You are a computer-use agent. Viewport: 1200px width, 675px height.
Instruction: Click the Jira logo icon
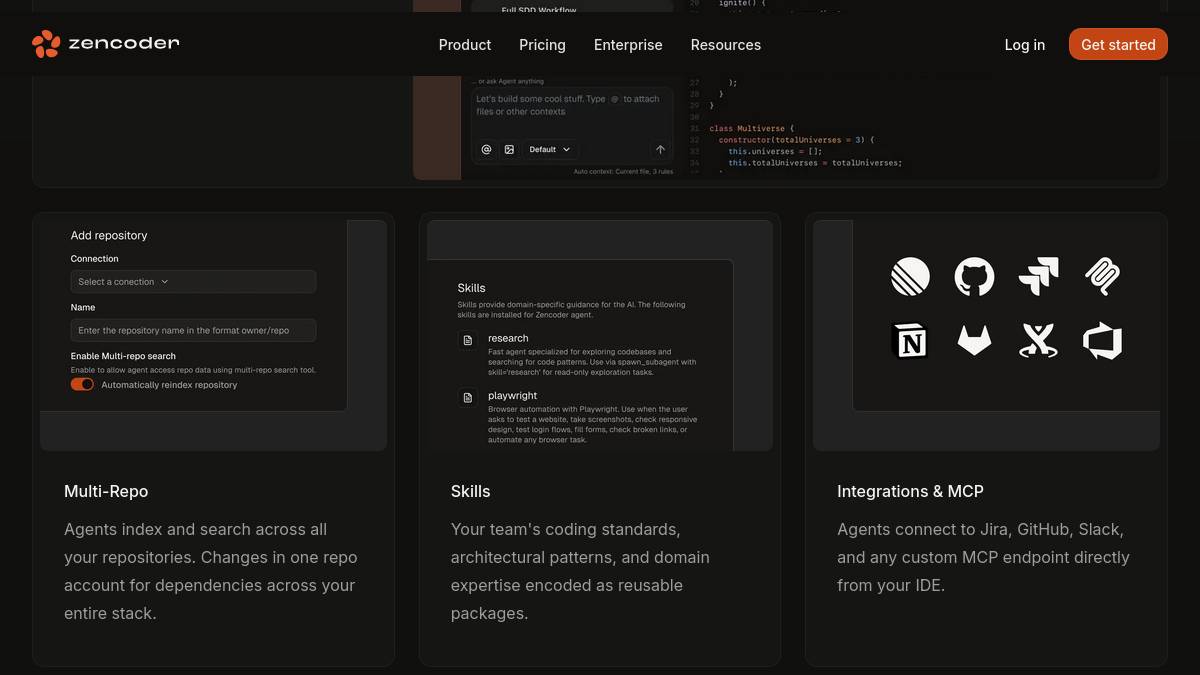pos(1038,276)
